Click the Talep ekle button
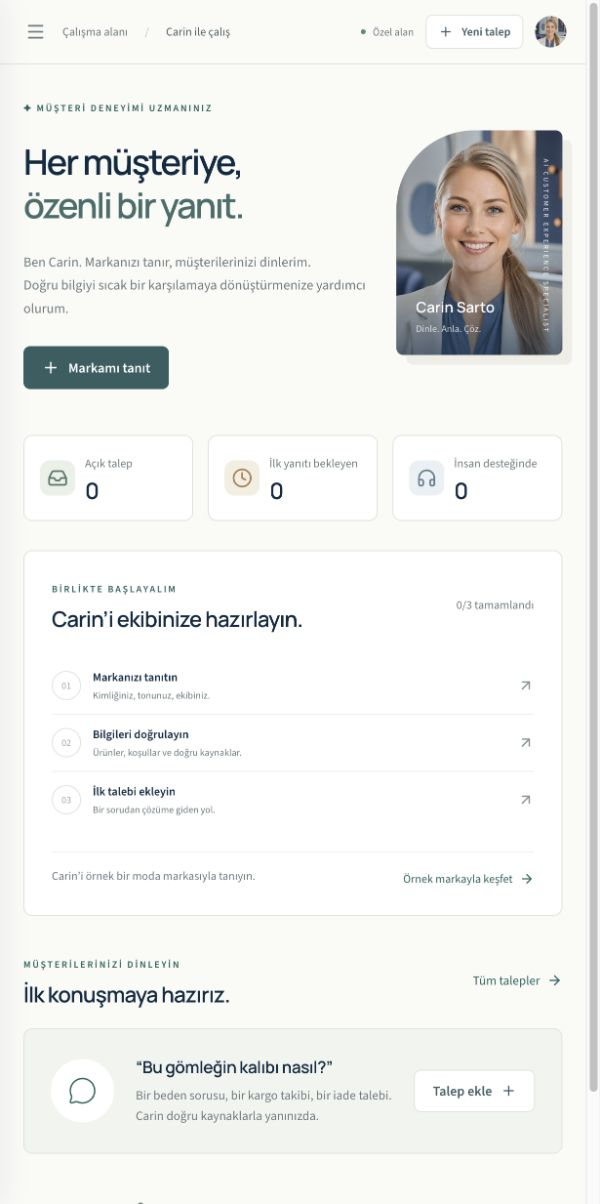The width and height of the screenshot is (600, 1204). coord(474,1091)
